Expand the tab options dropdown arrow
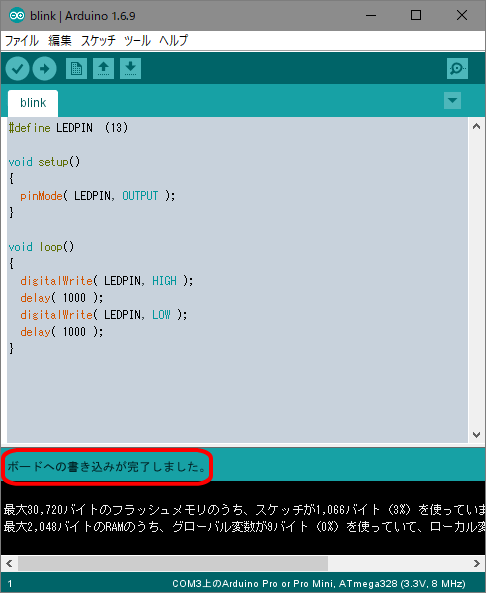This screenshot has height=593, width=486. pos(452,101)
